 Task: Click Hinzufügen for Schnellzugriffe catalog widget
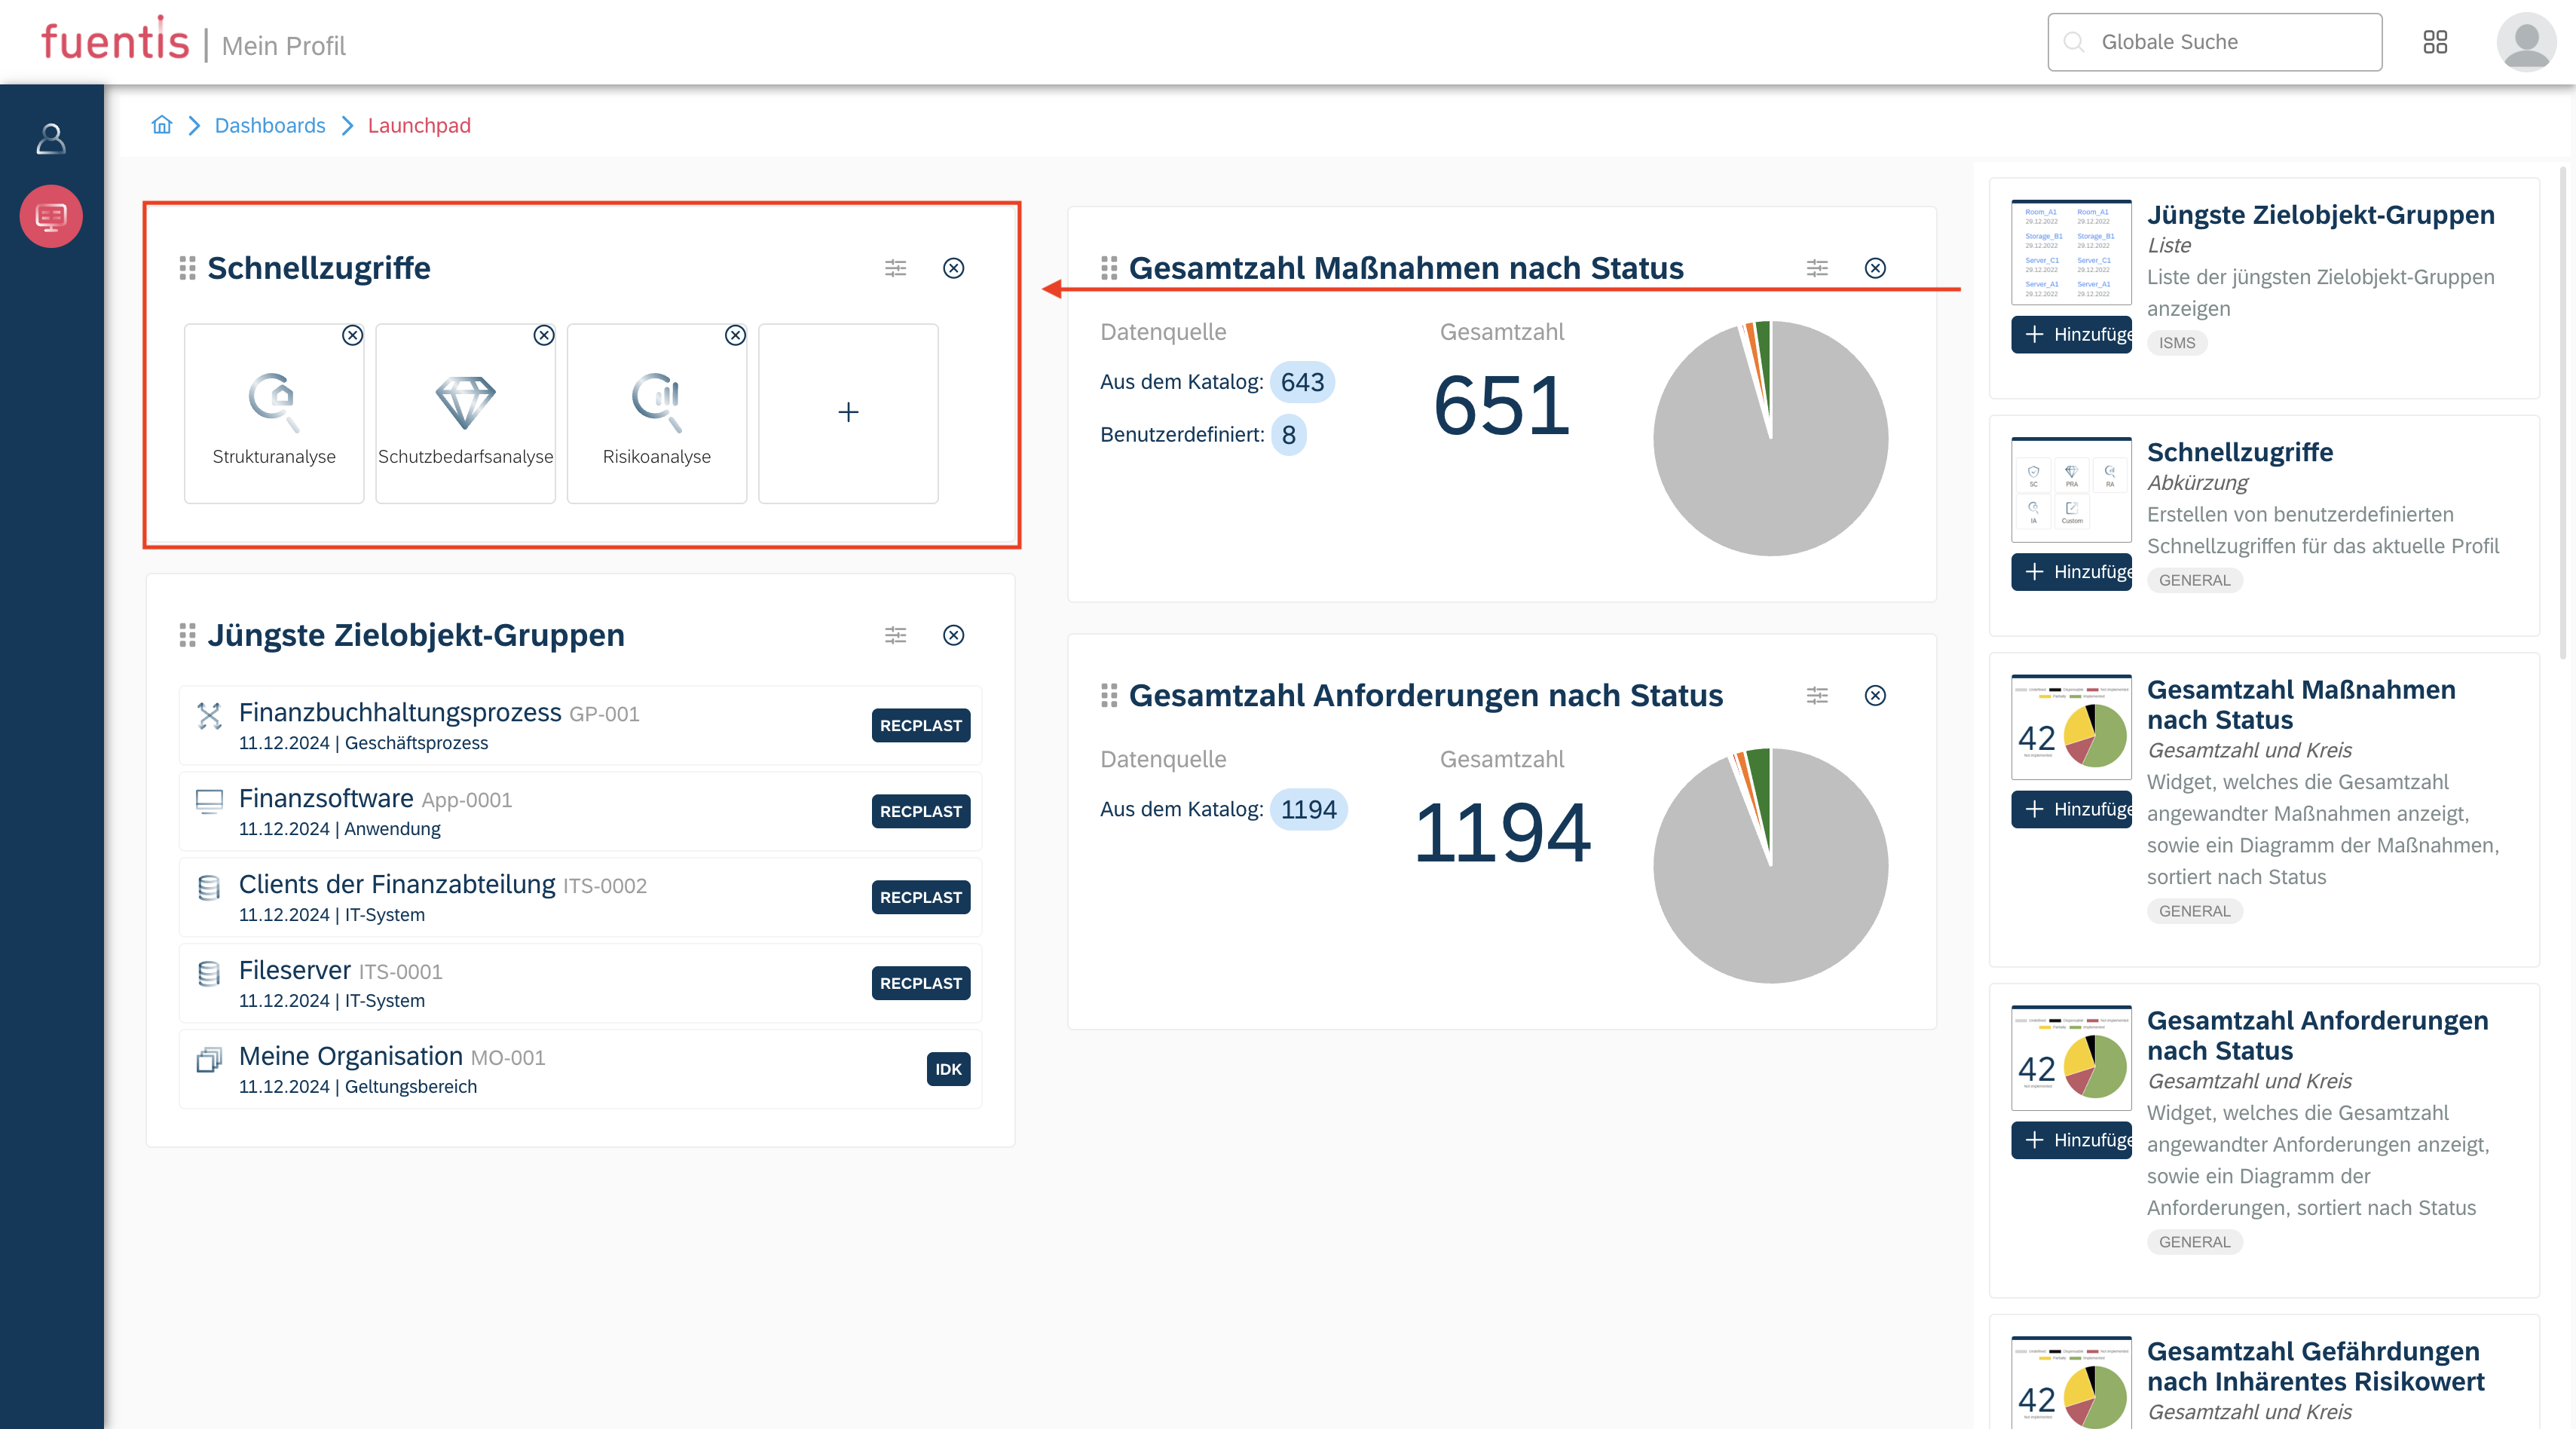tap(2071, 572)
